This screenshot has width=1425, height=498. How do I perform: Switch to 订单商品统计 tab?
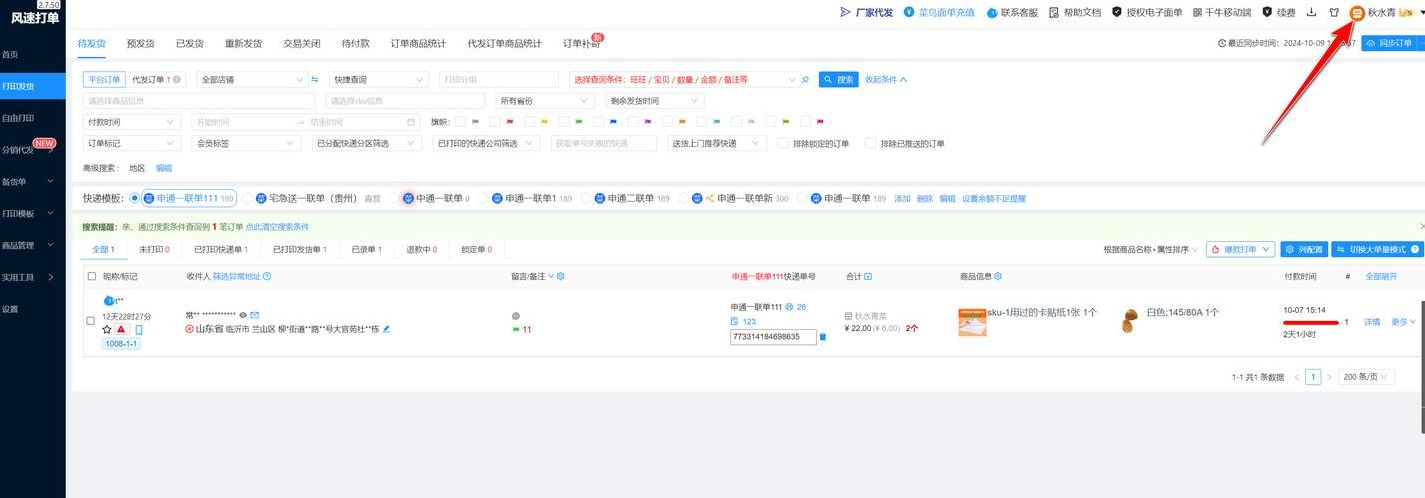[418, 43]
